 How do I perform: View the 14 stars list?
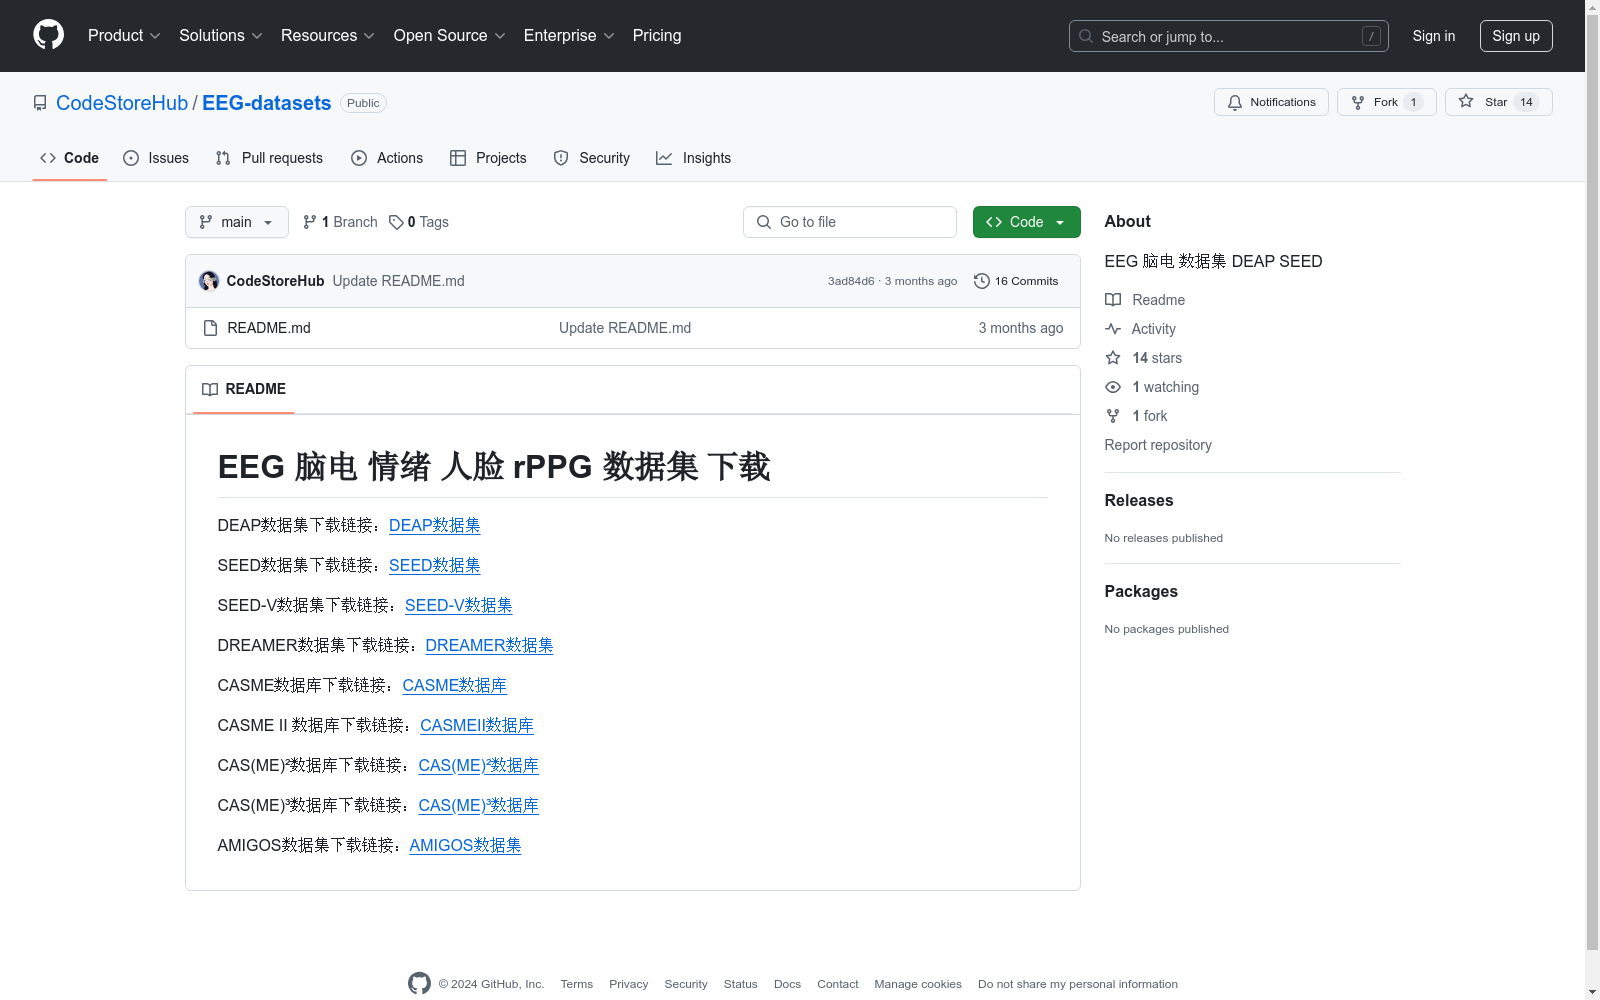tap(1144, 358)
